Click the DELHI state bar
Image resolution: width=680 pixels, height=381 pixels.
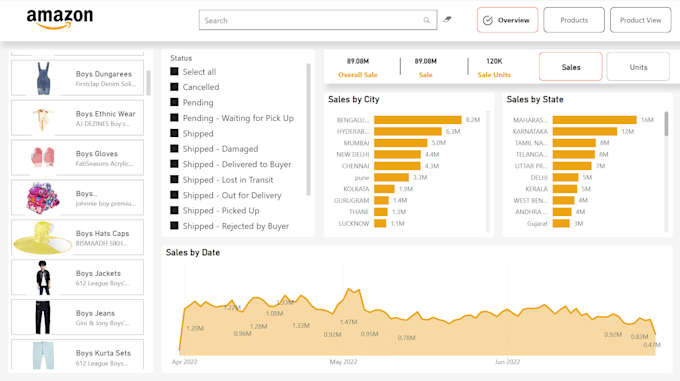click(566, 177)
